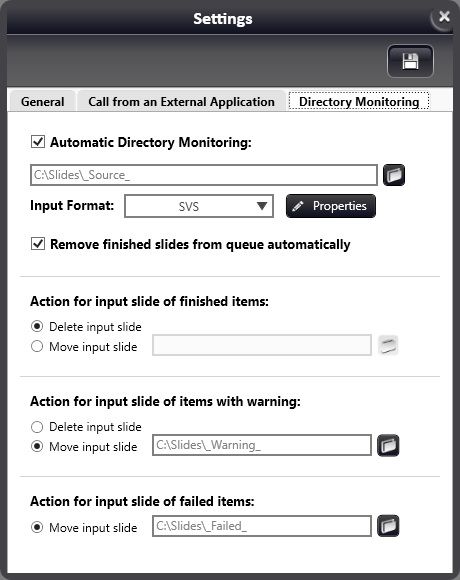460x580 pixels.
Task: Choose Delete input slide for items with warning
Action: pyautogui.click(x=37, y=426)
